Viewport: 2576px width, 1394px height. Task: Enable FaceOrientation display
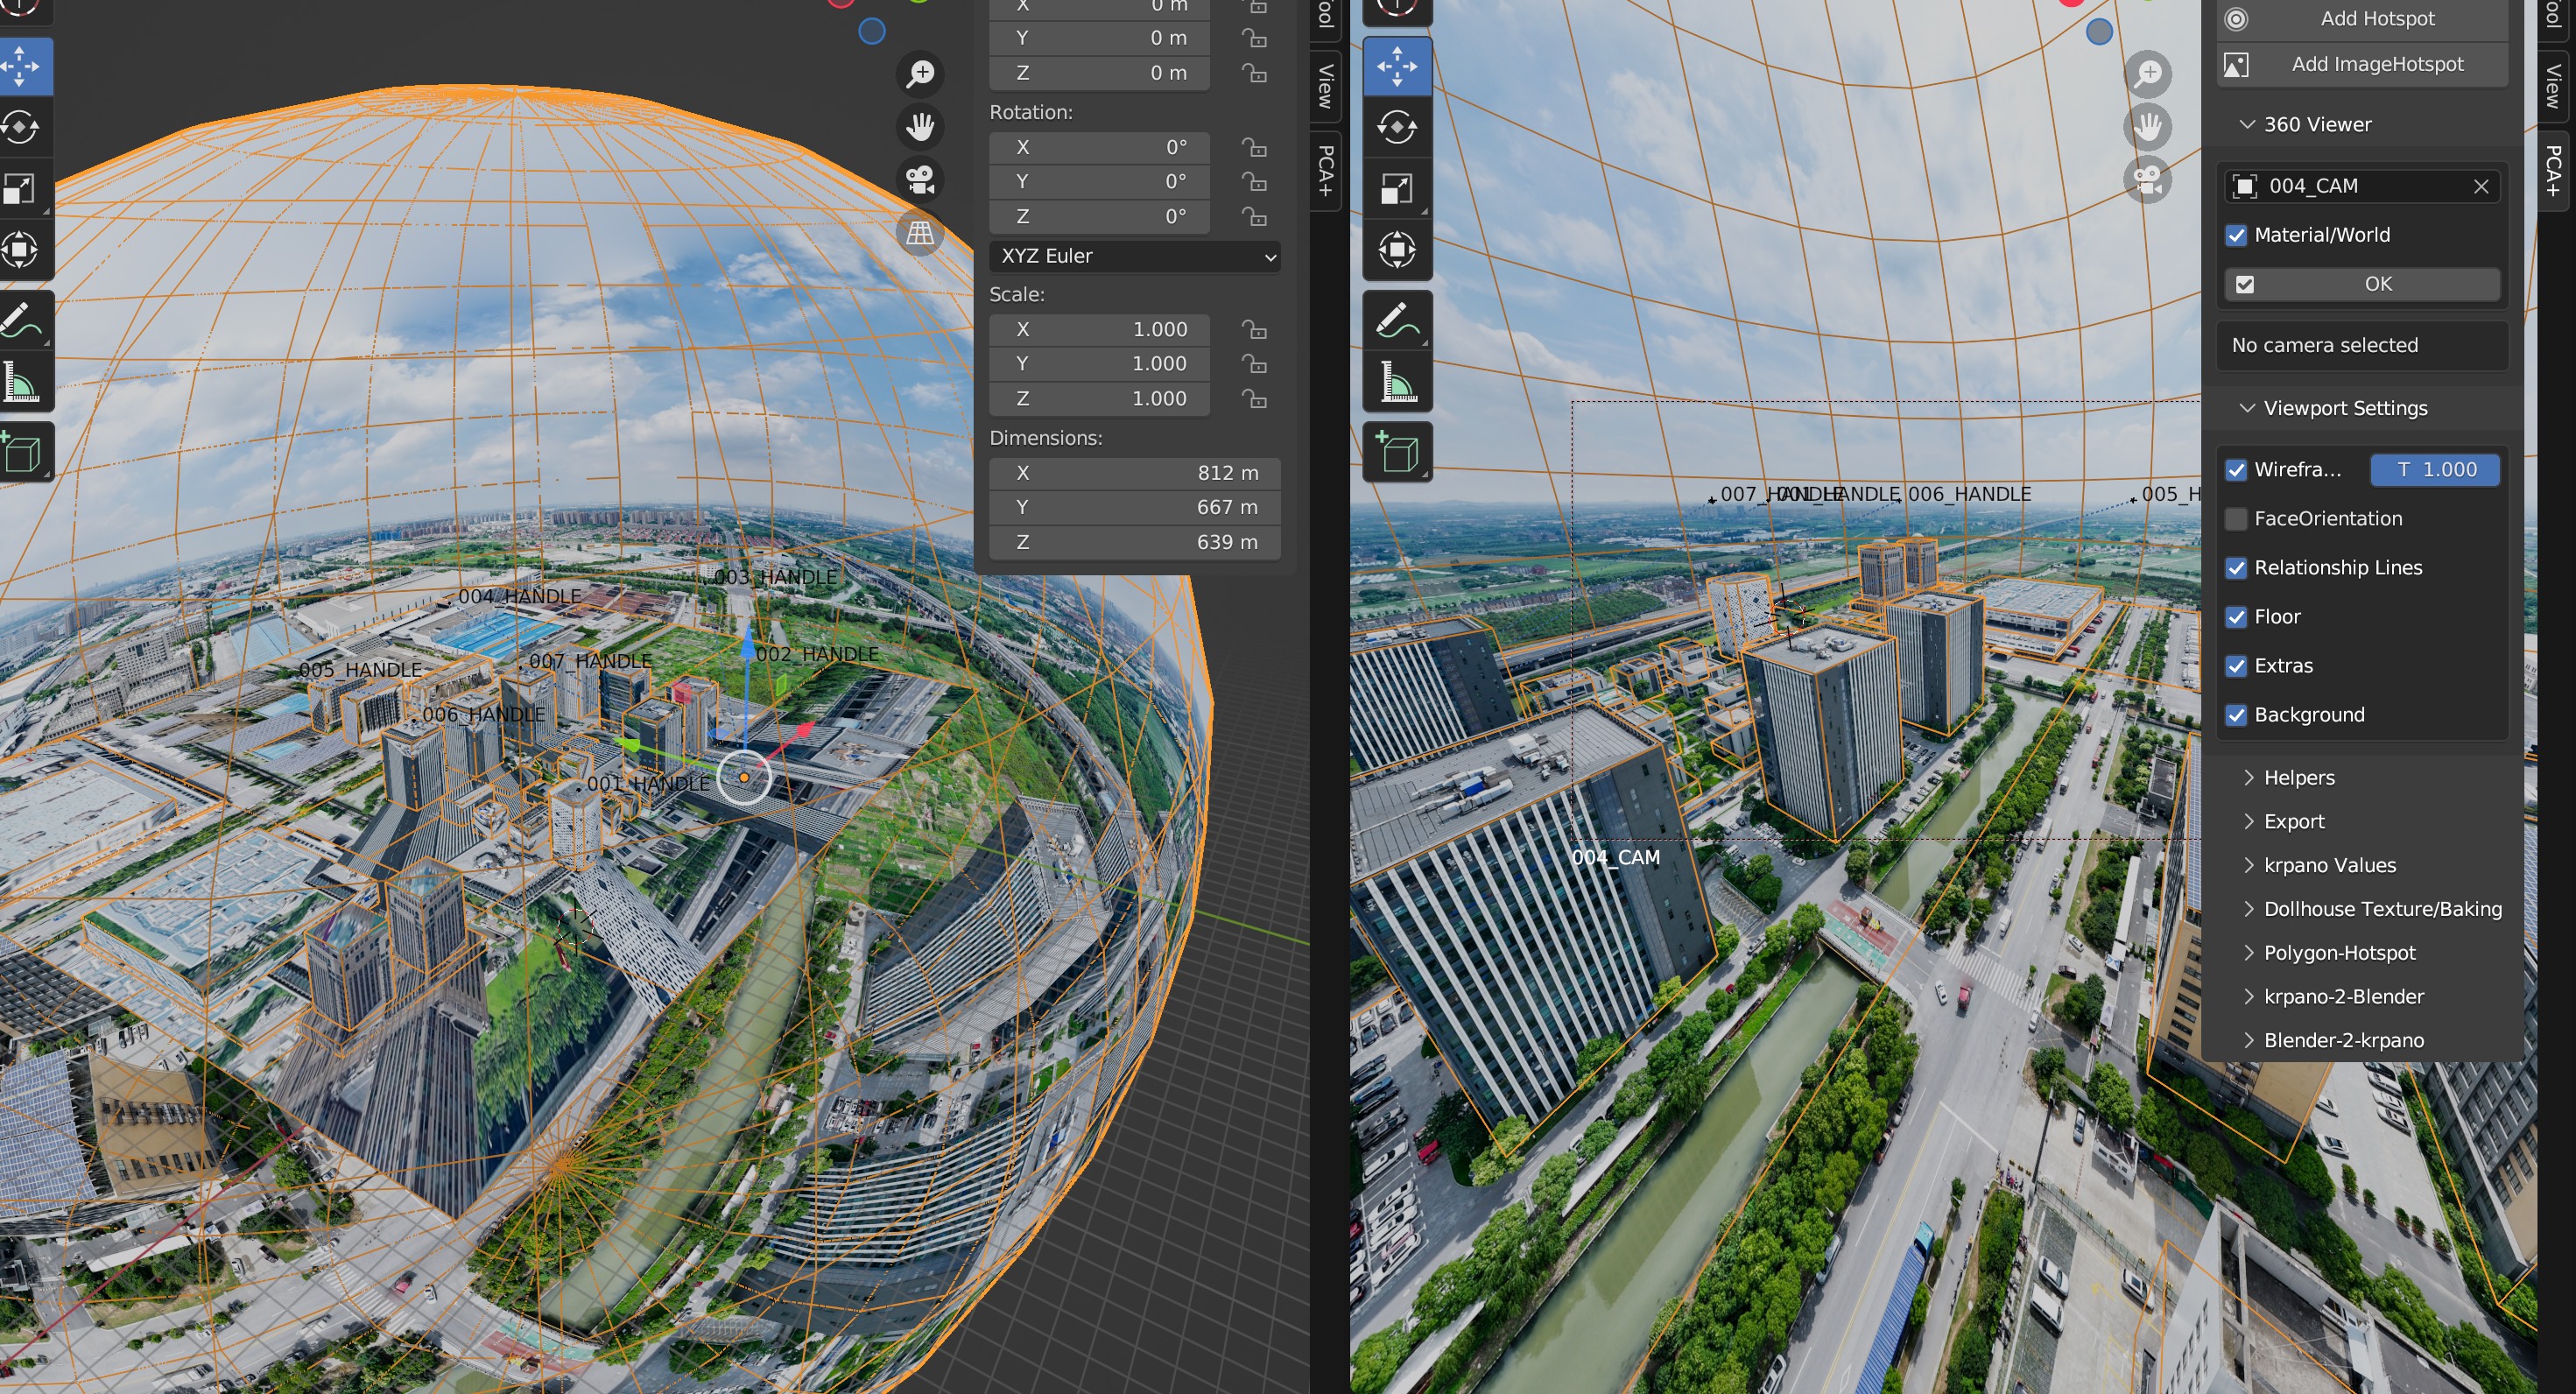[x=2238, y=518]
